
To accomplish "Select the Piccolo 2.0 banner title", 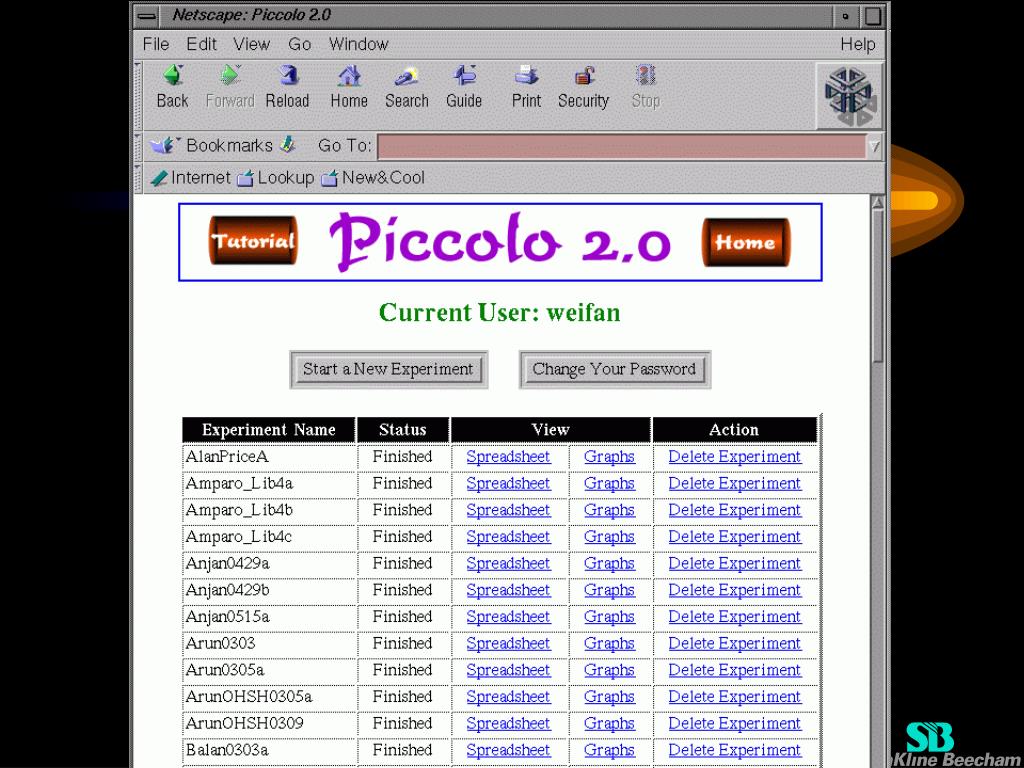I will (x=500, y=242).
